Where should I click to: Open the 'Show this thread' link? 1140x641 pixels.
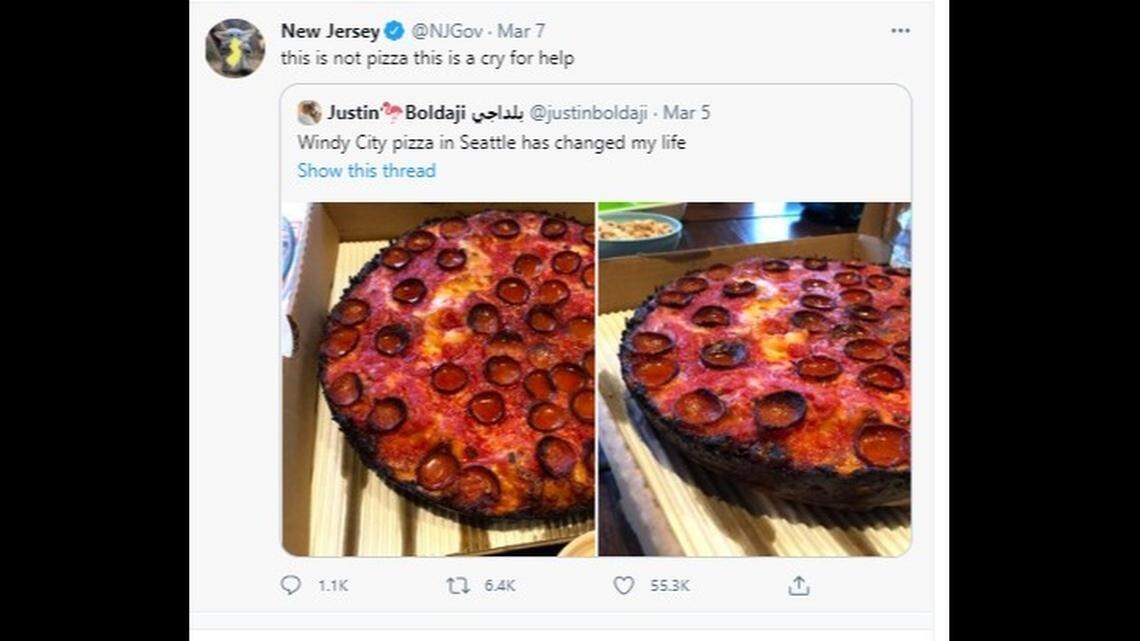click(x=367, y=170)
